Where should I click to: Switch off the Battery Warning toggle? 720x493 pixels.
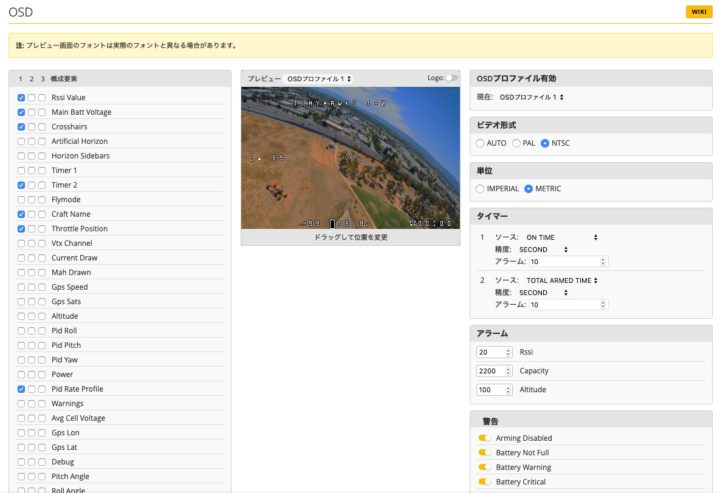point(485,467)
